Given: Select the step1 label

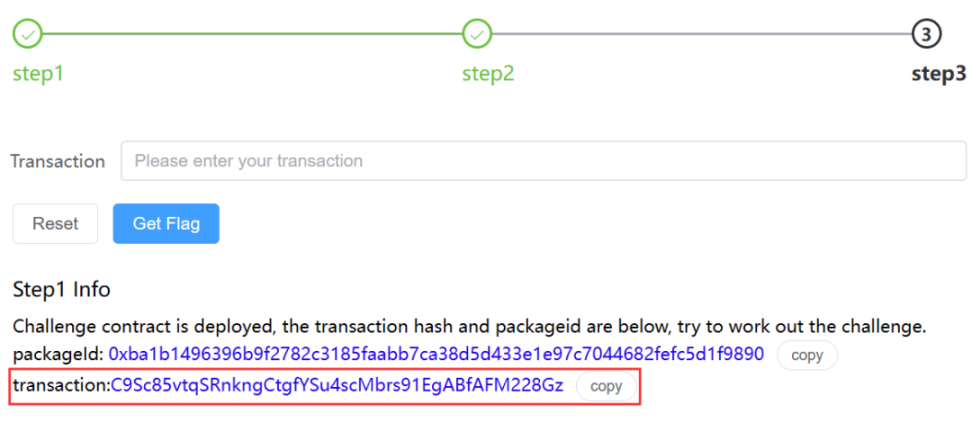Looking at the screenshot, I should click(38, 73).
